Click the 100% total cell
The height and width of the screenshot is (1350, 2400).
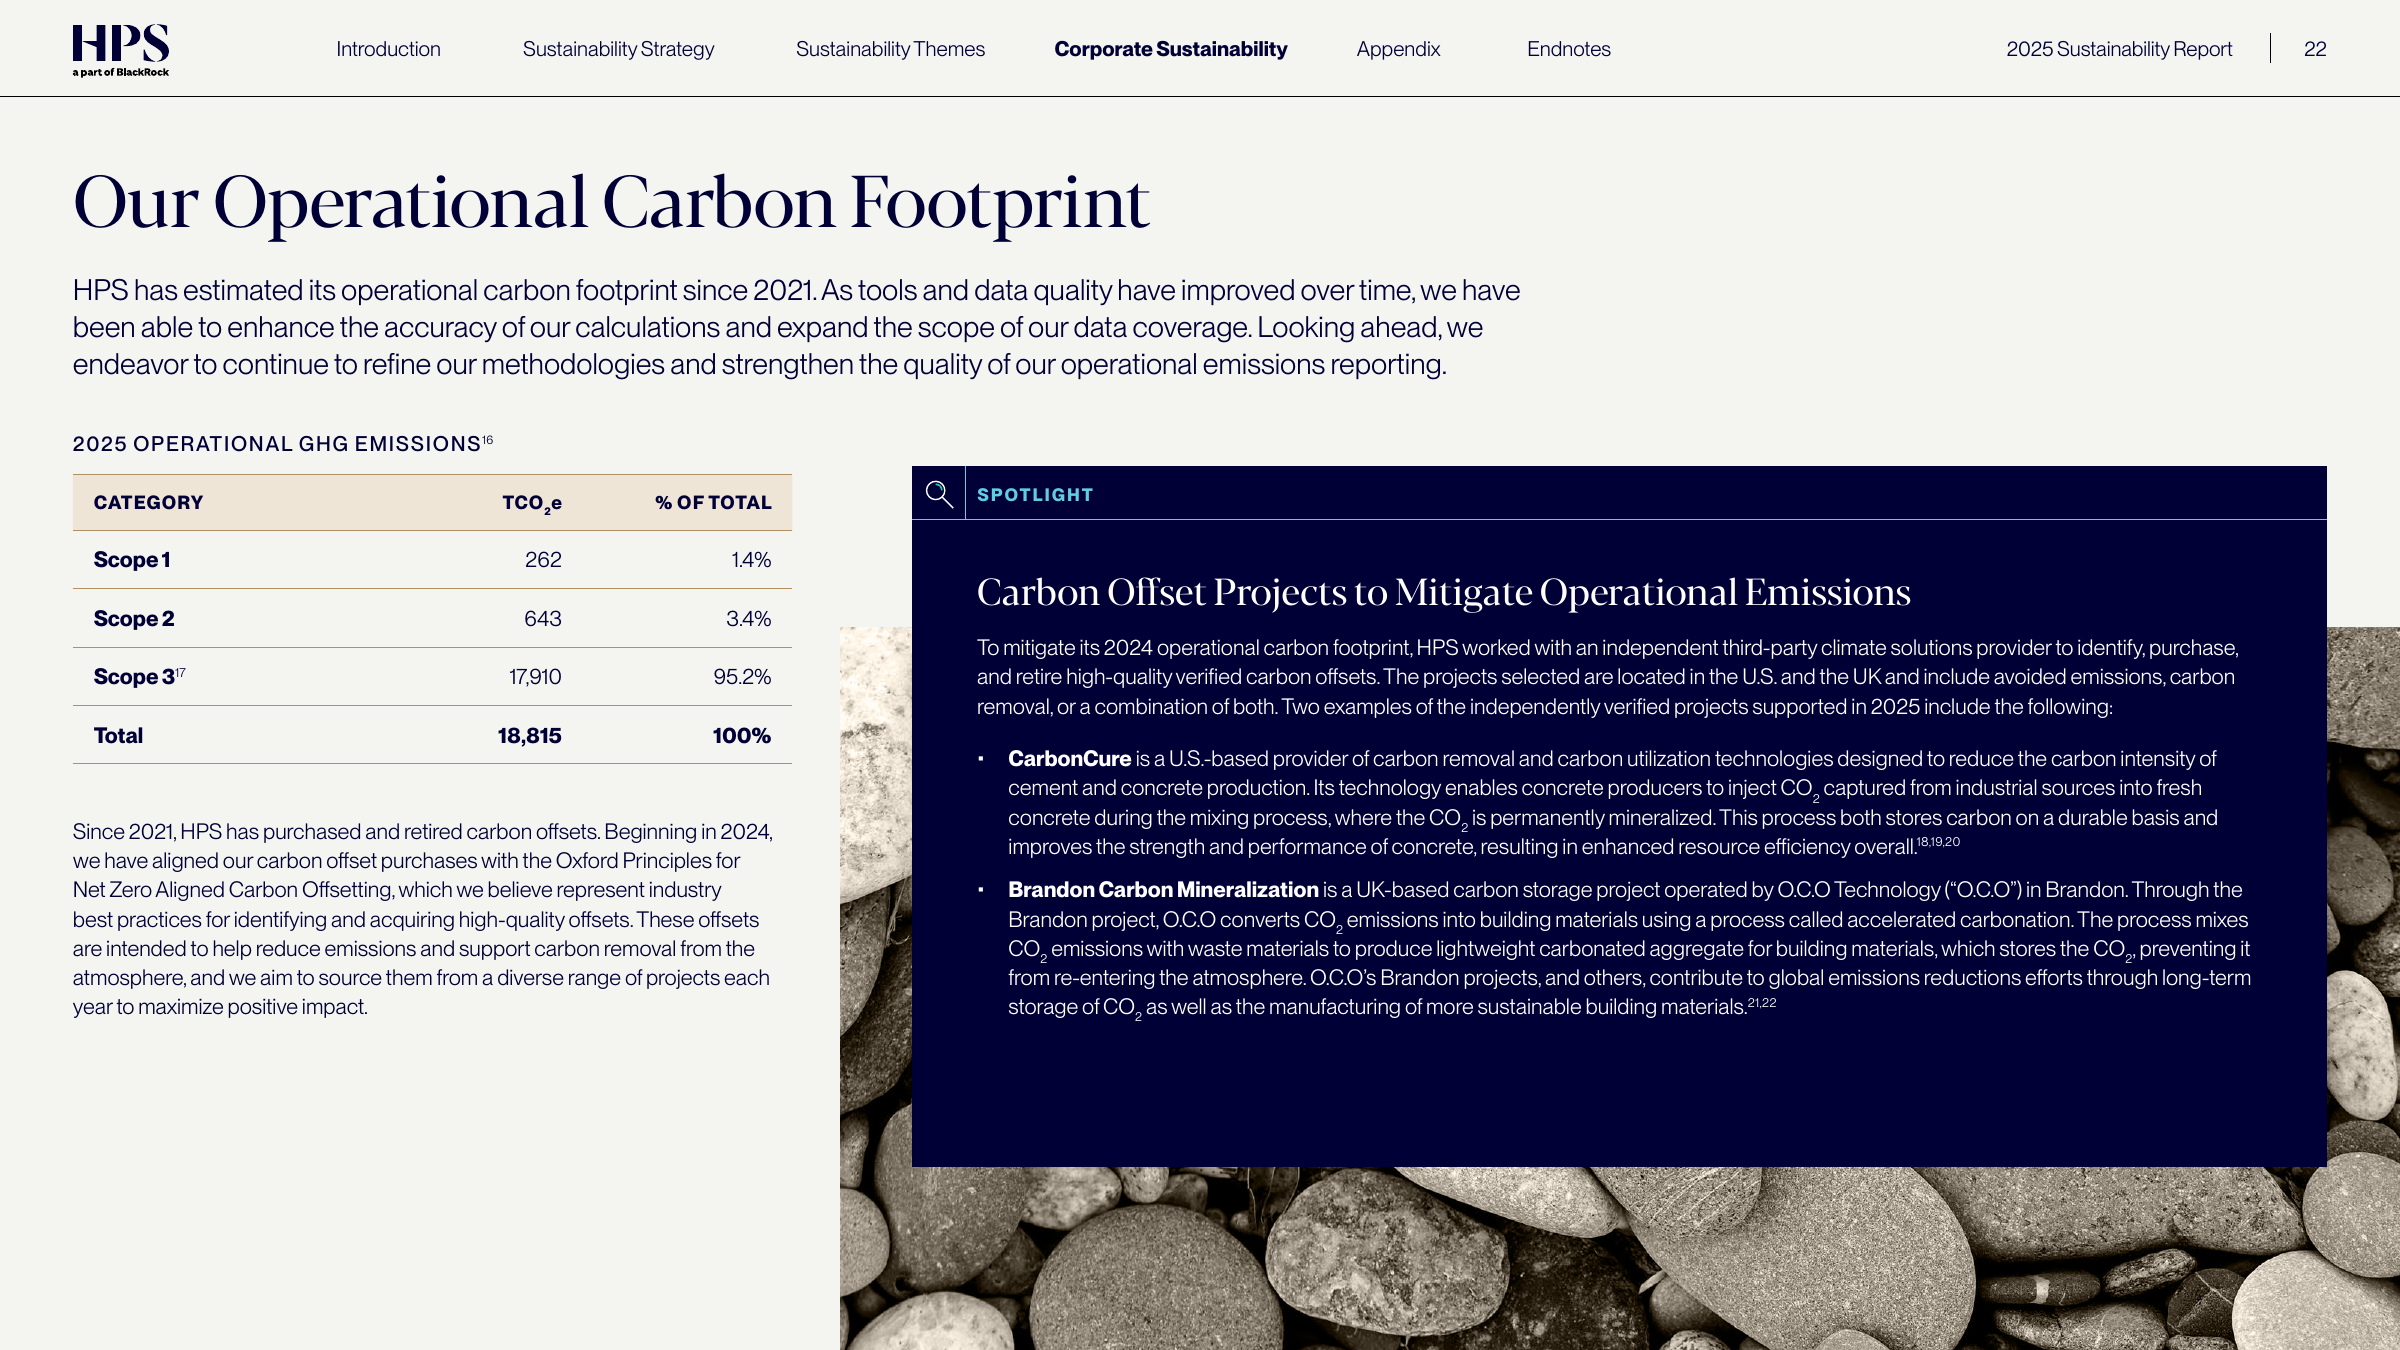tap(741, 736)
